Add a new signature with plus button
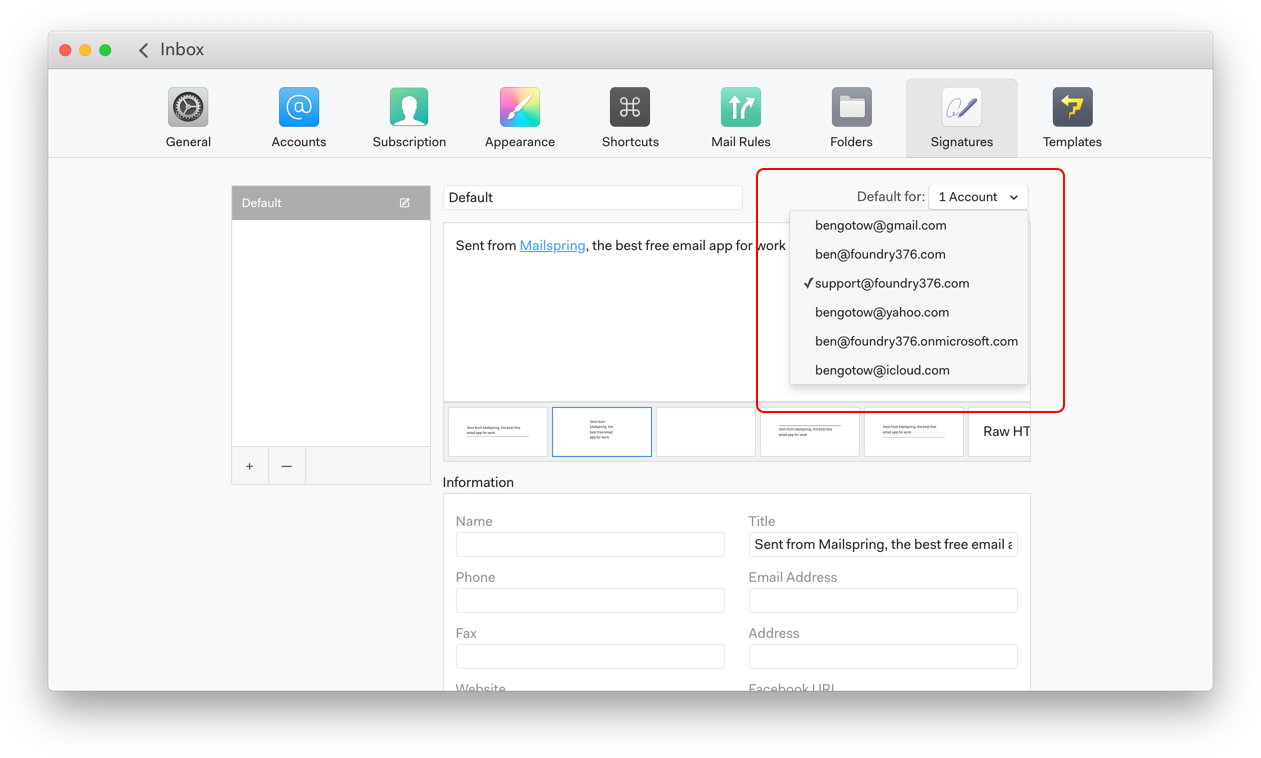 click(x=250, y=466)
